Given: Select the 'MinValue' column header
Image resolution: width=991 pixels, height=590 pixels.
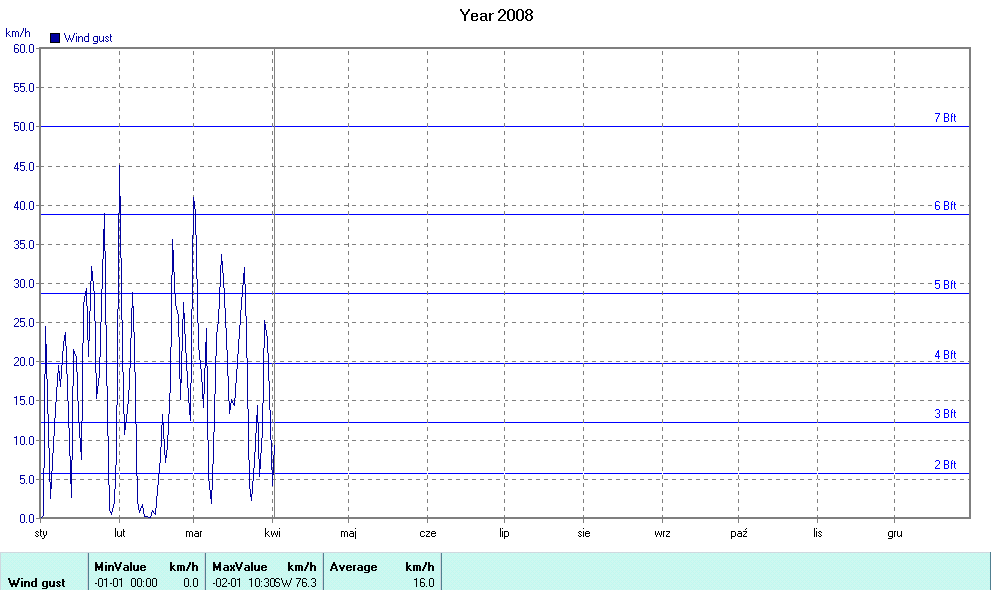Looking at the screenshot, I should coord(120,567).
